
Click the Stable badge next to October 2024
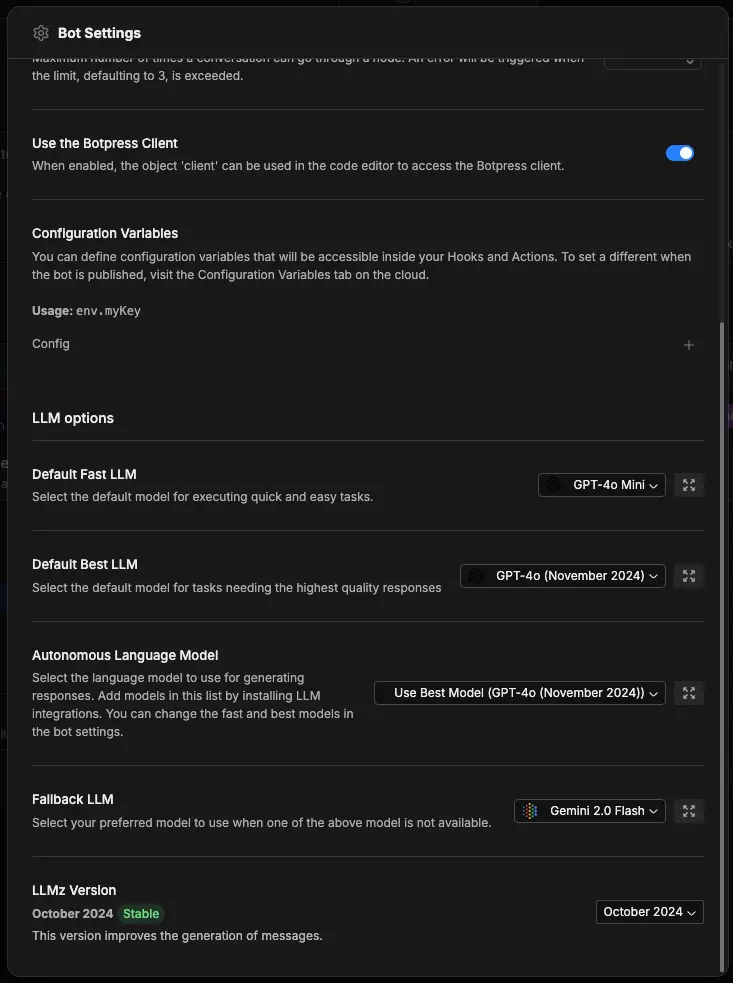point(141,913)
